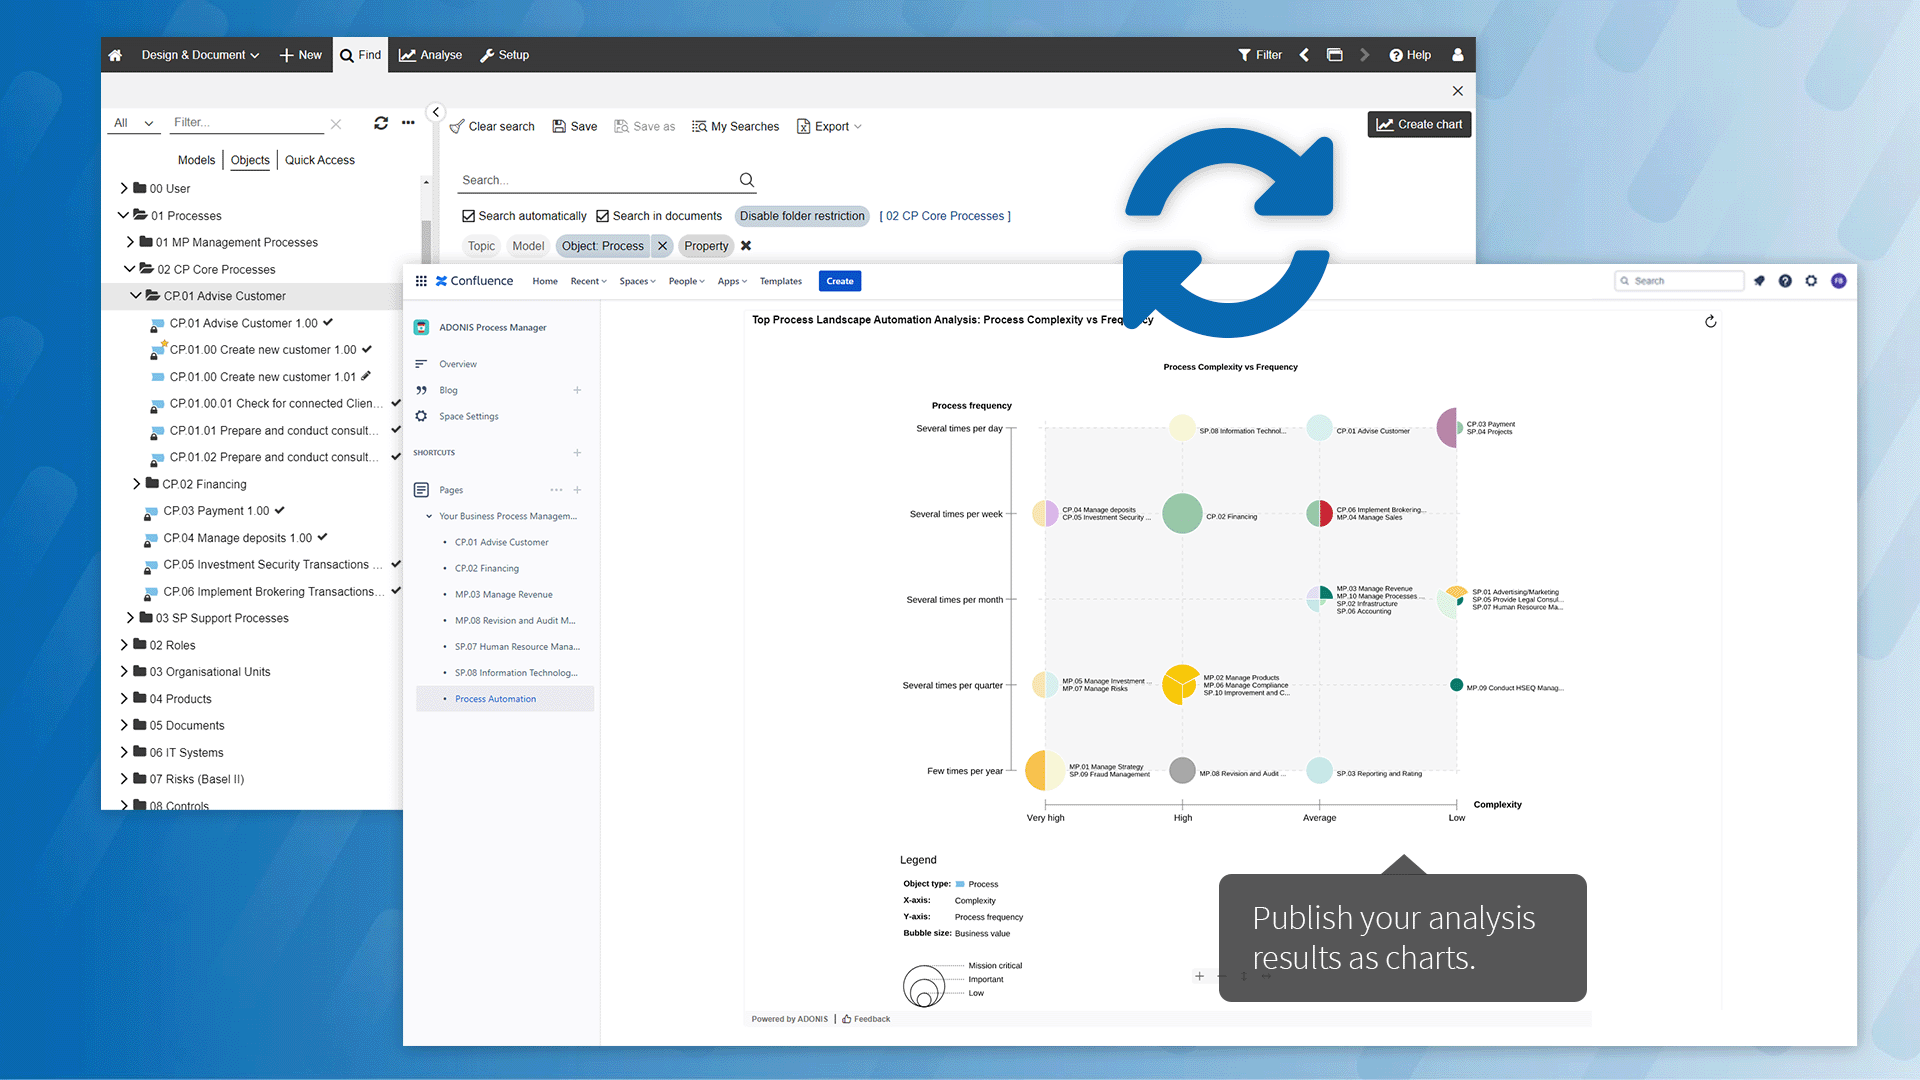Screen dimensions: 1920x1080
Task: Open the Analyse menu
Action: [x=430, y=55]
